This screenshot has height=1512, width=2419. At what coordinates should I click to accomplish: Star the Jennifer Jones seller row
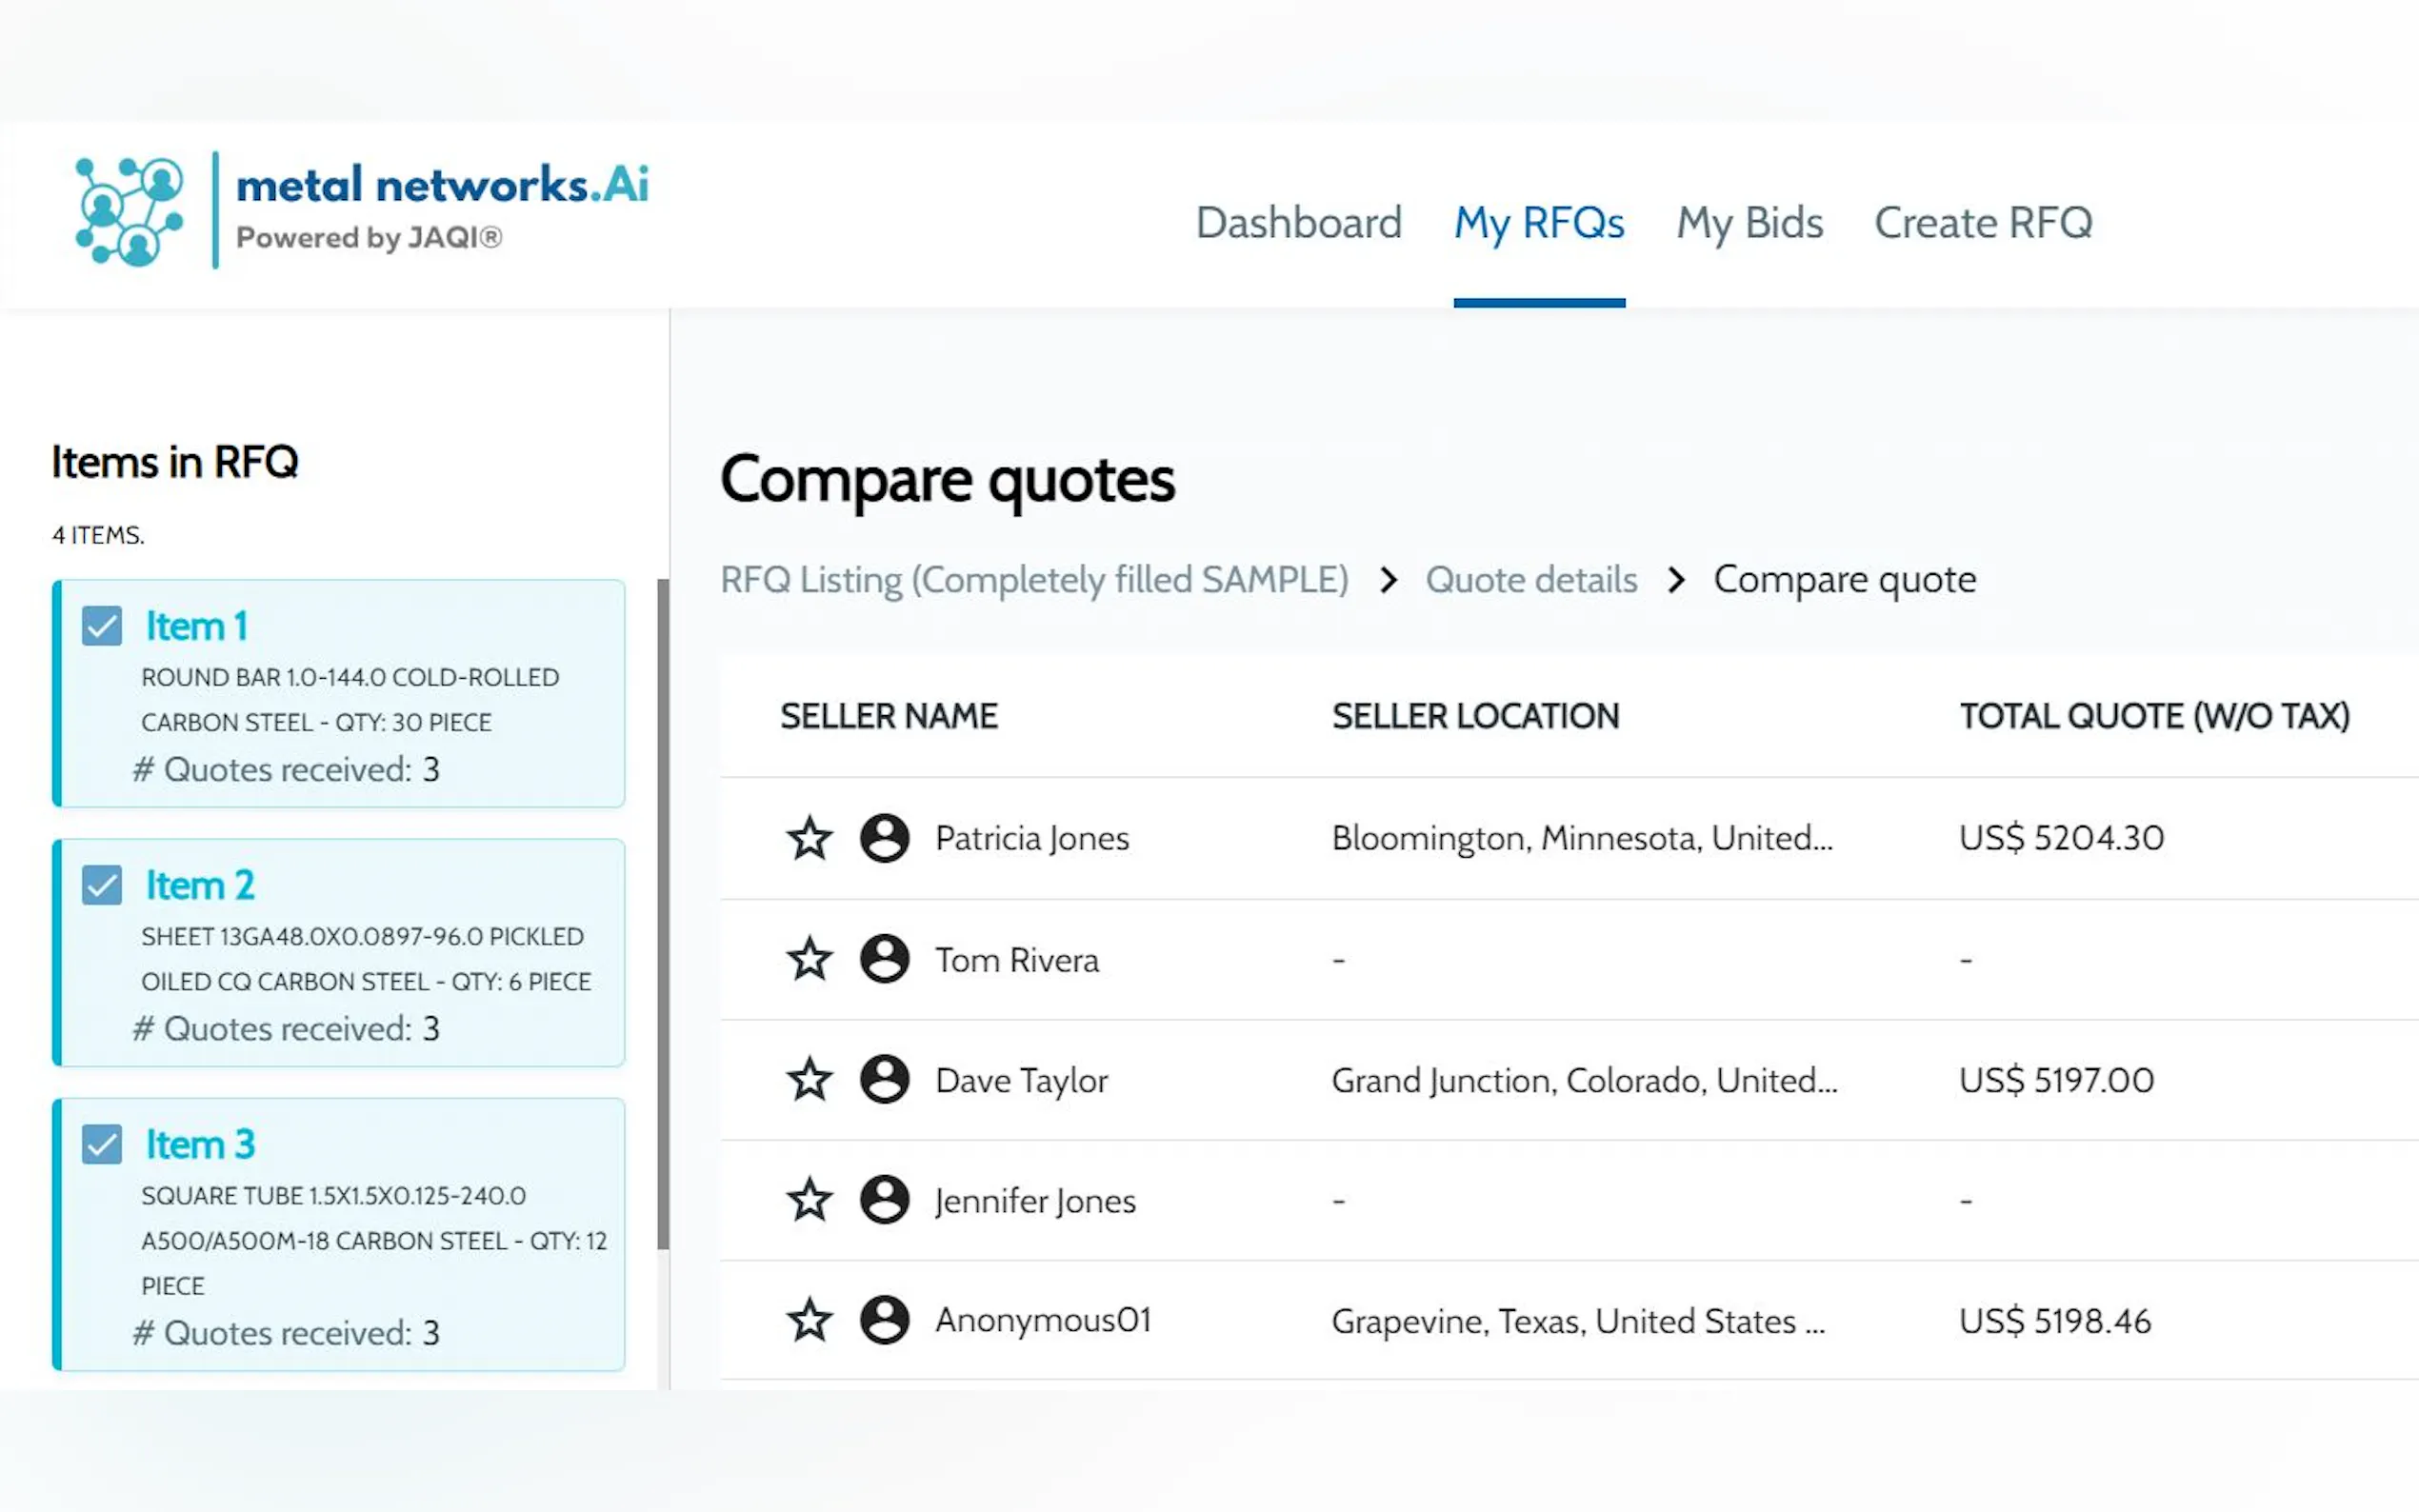(x=809, y=1199)
